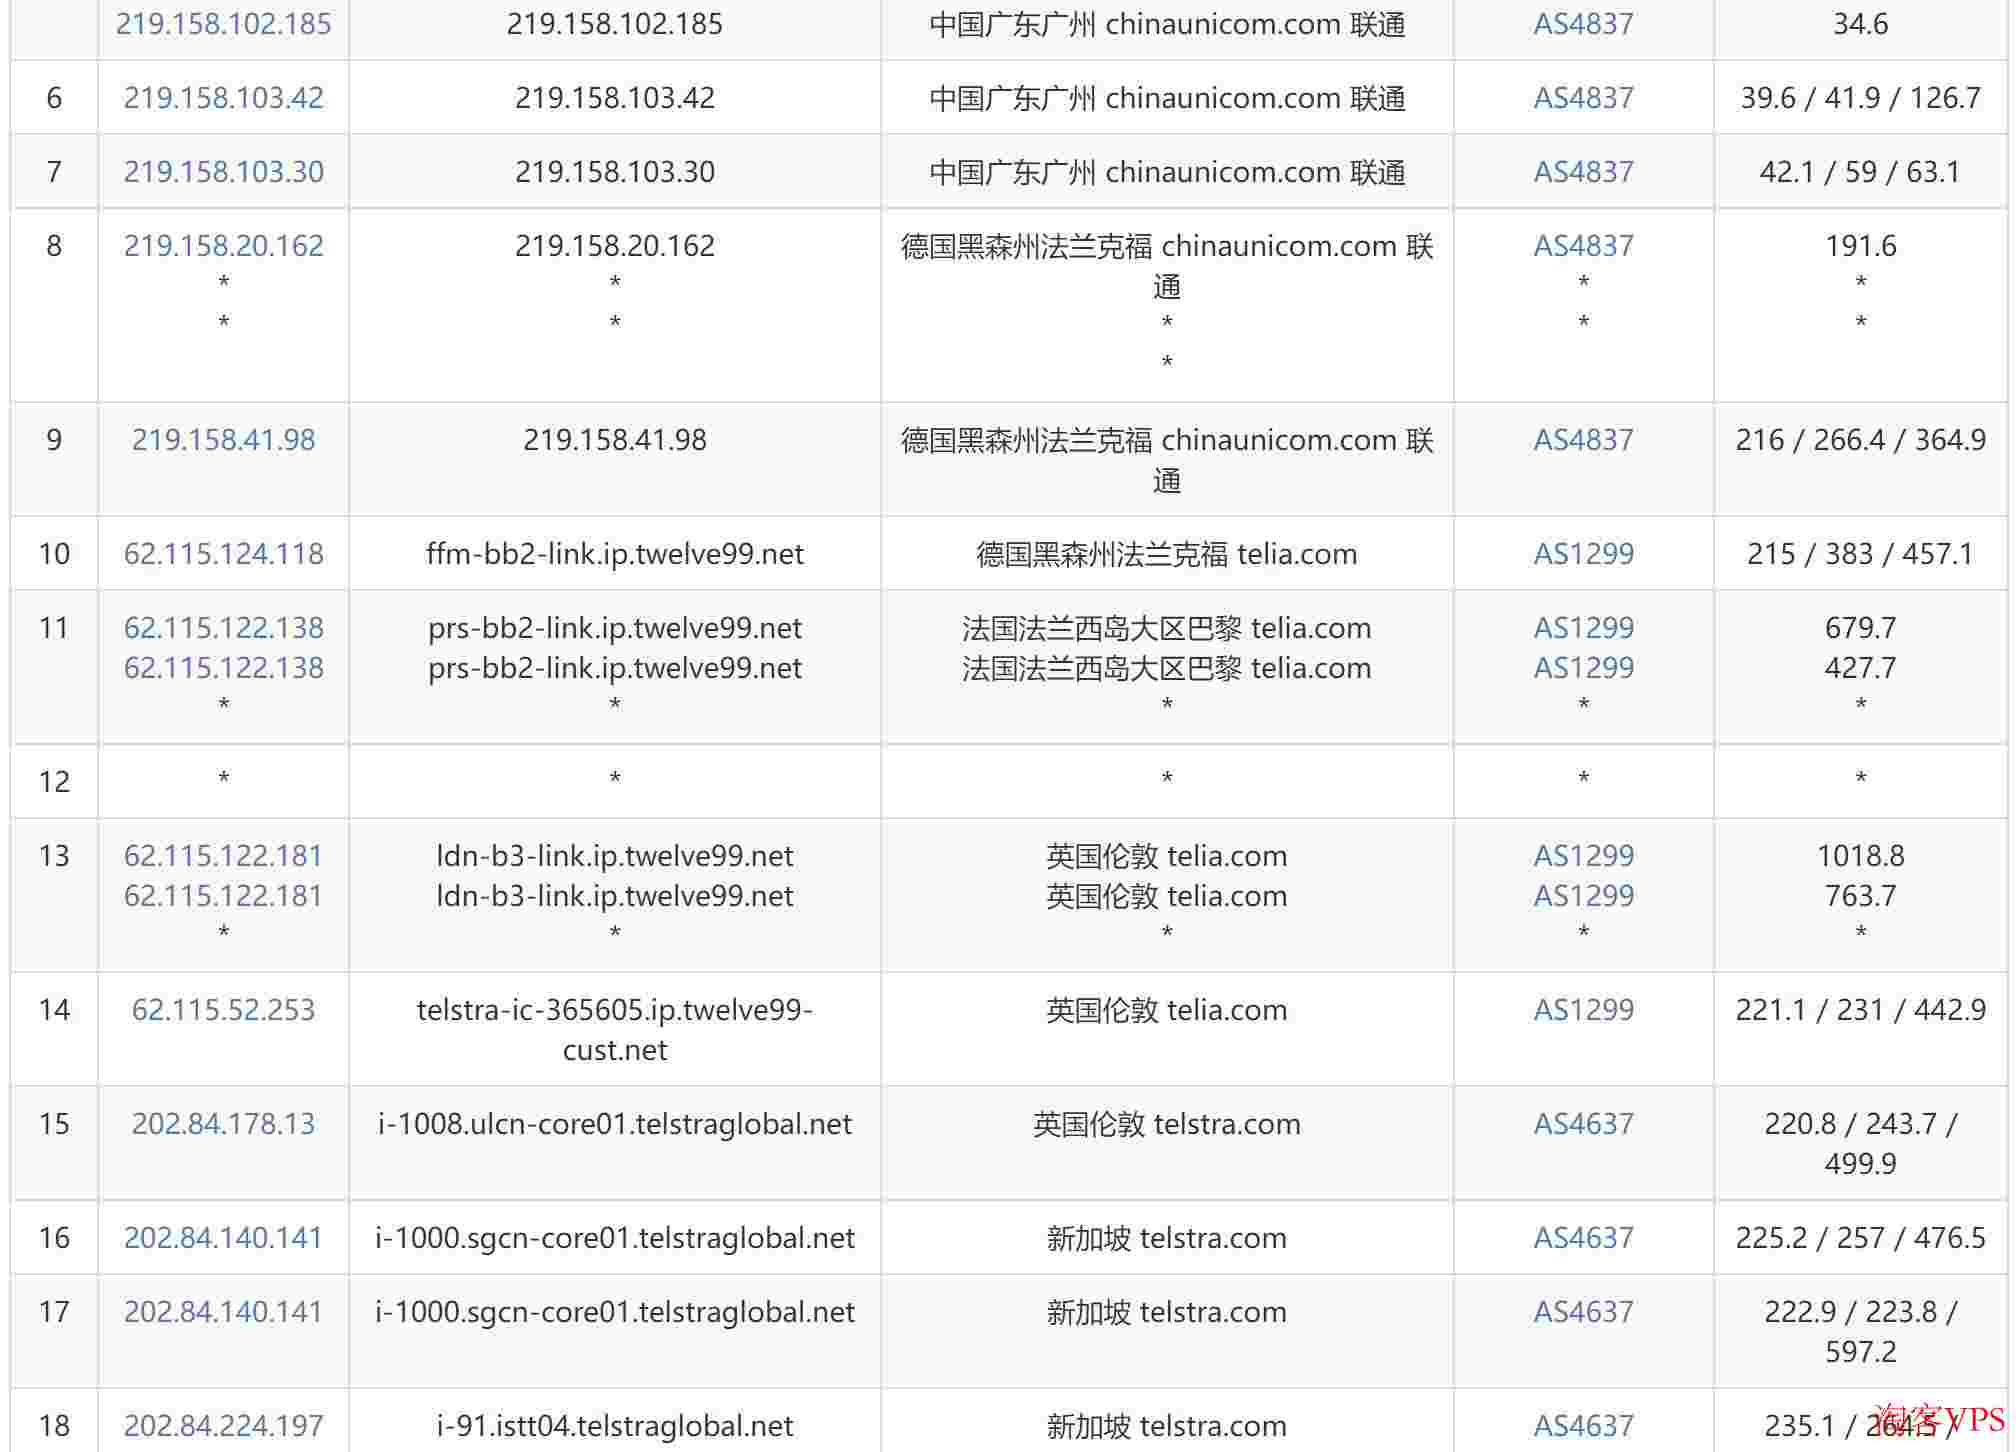Screen dimensions: 2016x1452
Task: Open IP link 62.115.52.253
Action: [x=223, y=1010]
